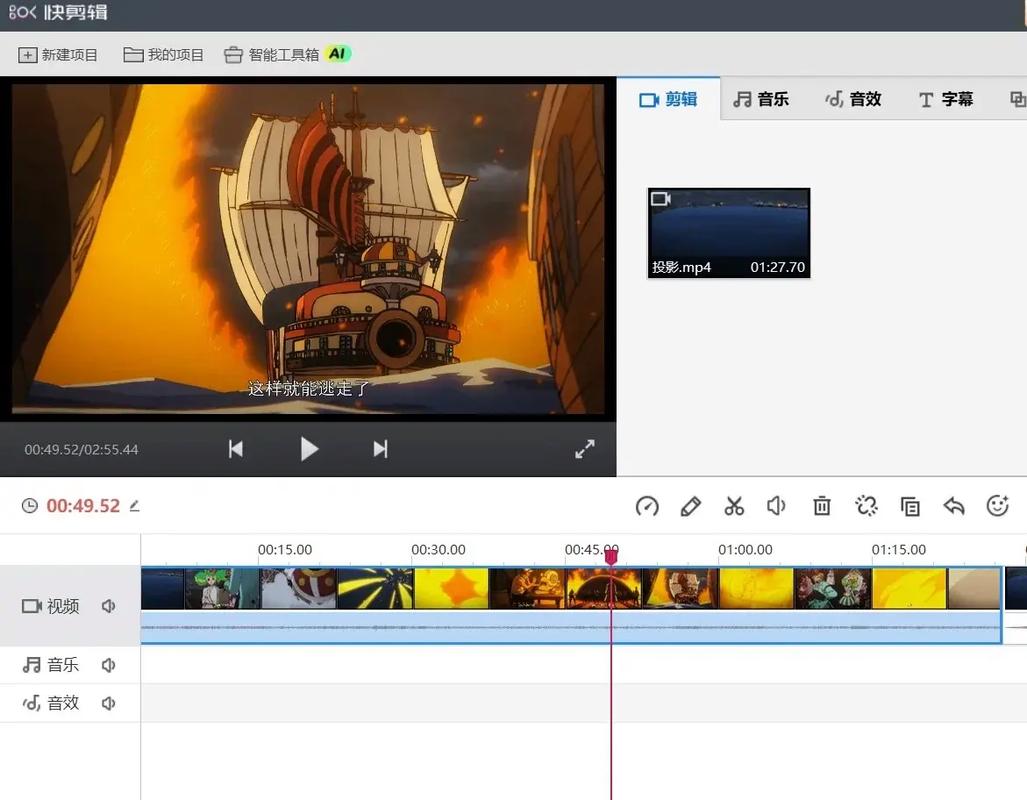Click the clock icon beside the timecode
The image size is (1027, 800).
29,506
